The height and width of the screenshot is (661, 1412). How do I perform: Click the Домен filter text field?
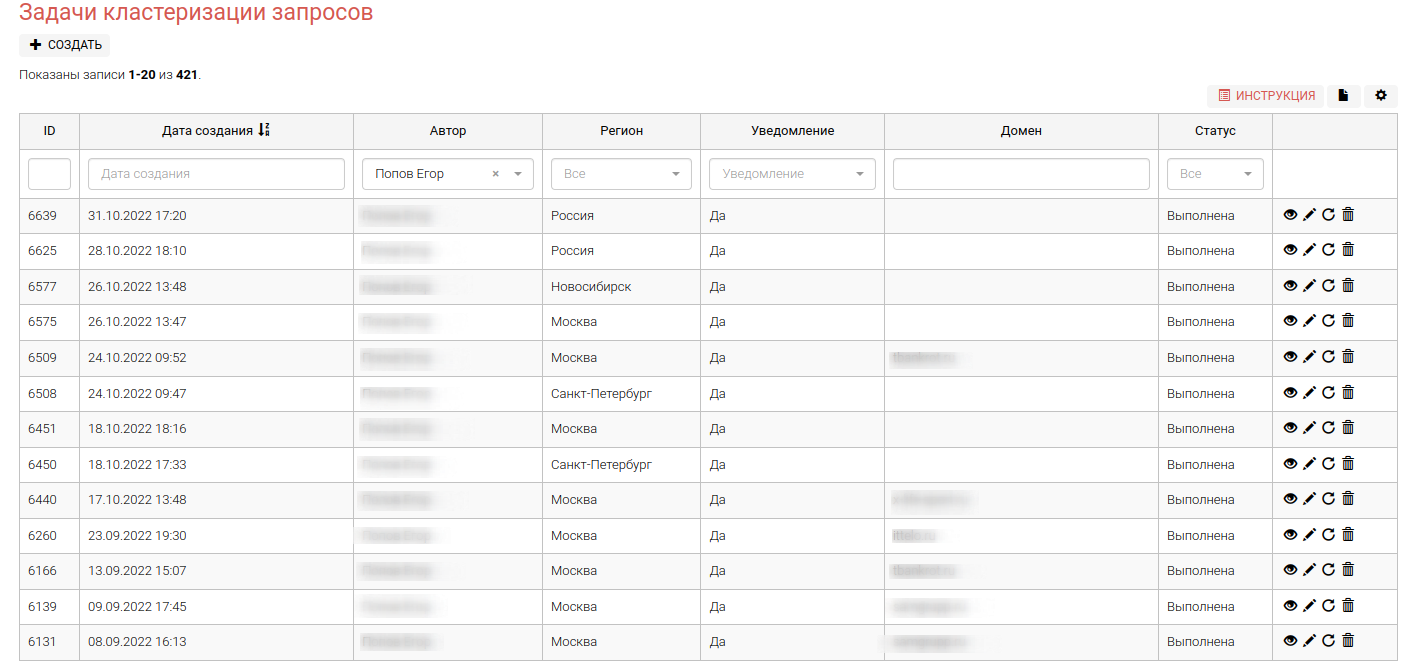pos(1021,174)
